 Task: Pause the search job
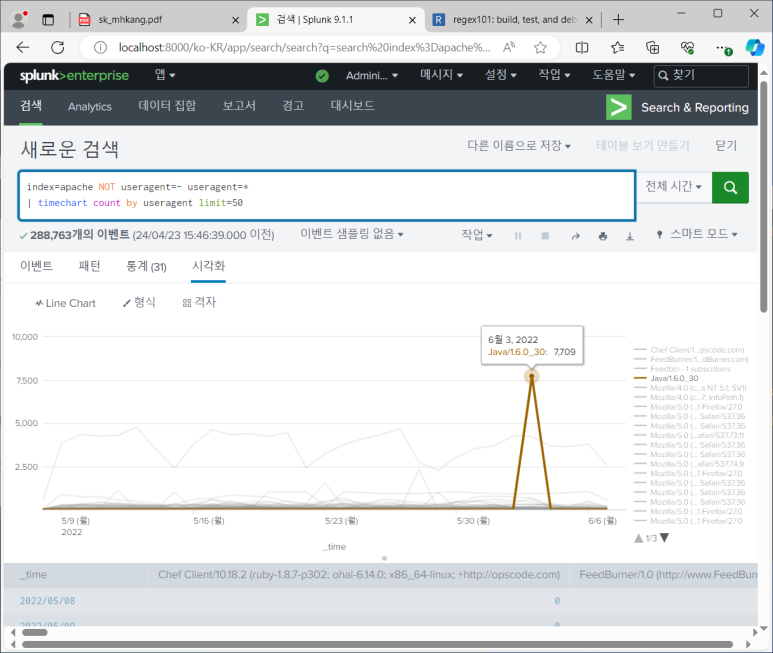(518, 236)
